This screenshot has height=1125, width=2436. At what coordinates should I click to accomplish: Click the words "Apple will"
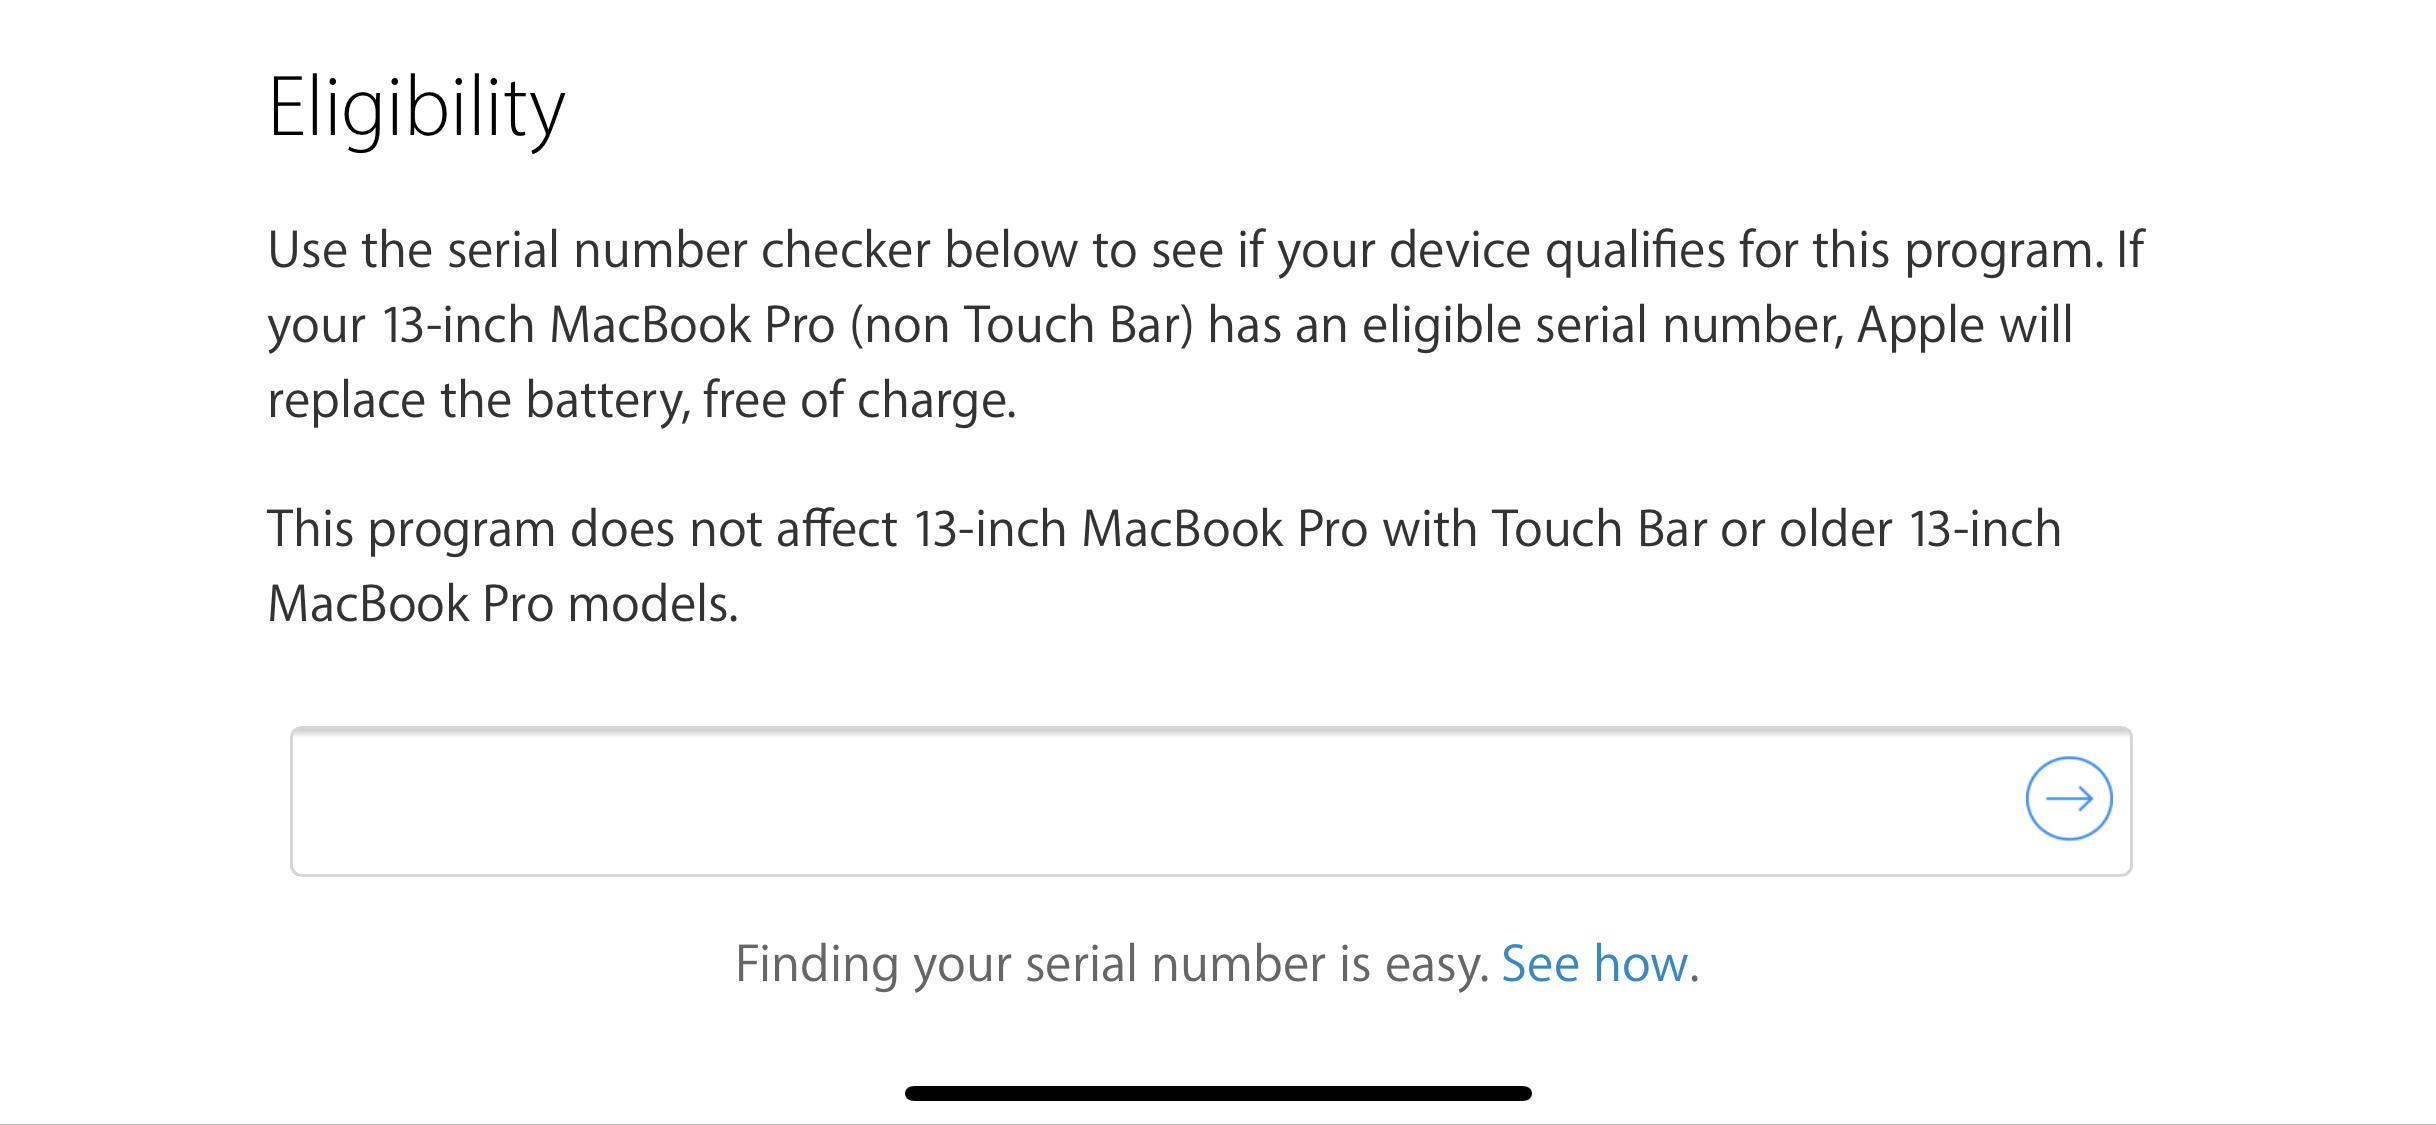coord(1964,325)
